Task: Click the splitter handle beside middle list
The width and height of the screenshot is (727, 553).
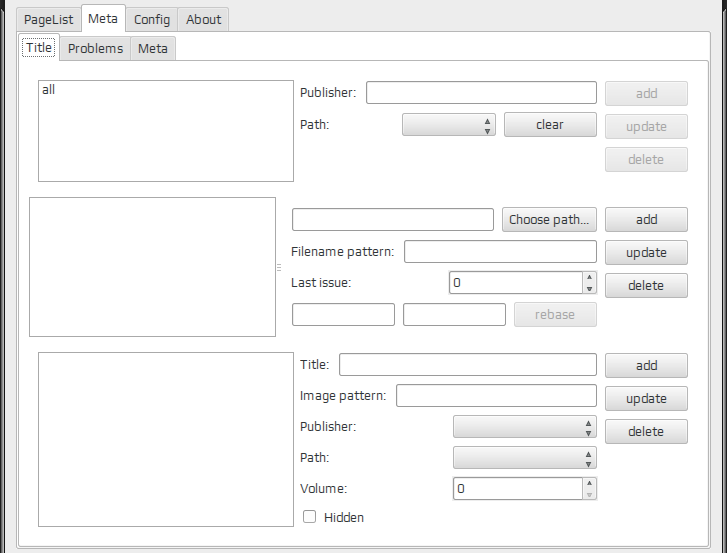Action: tap(279, 267)
